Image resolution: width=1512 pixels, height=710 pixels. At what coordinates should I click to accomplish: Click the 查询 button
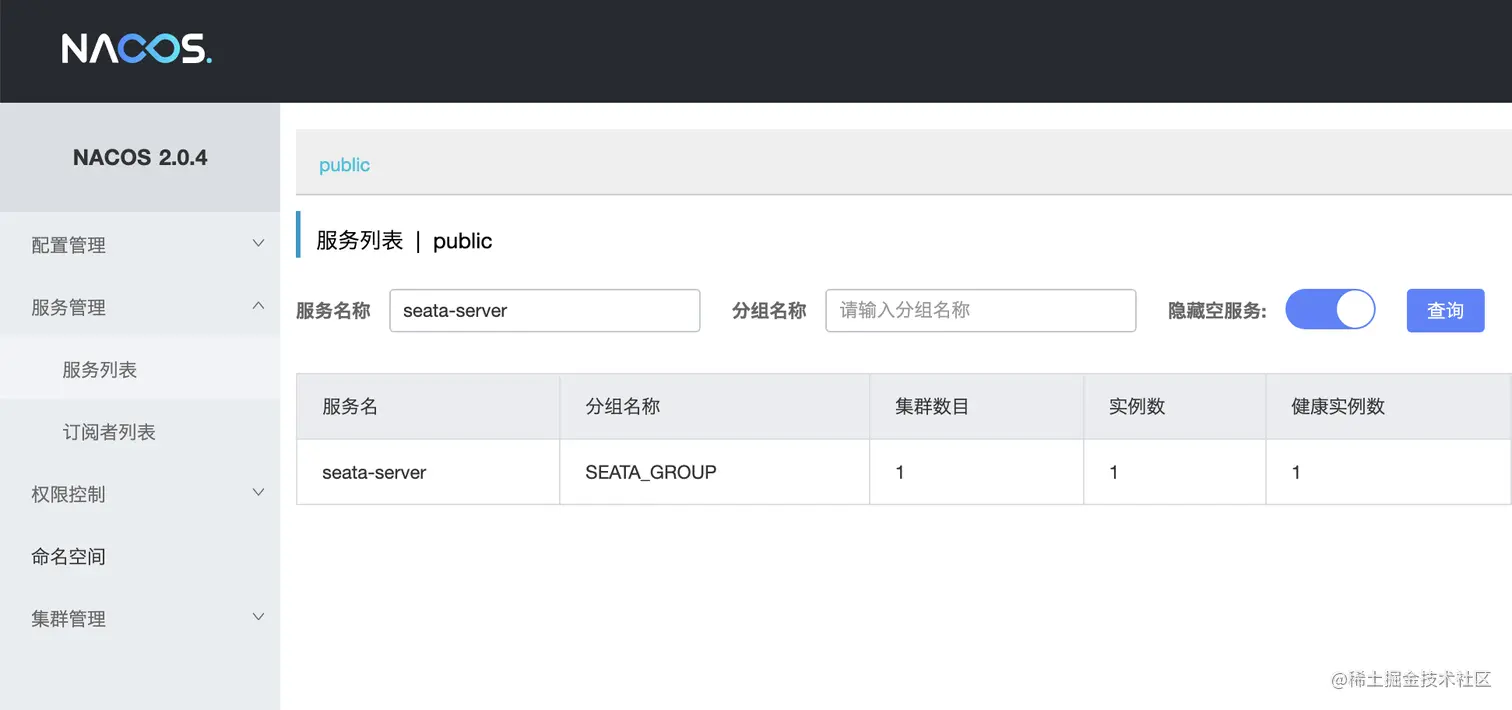(1445, 310)
